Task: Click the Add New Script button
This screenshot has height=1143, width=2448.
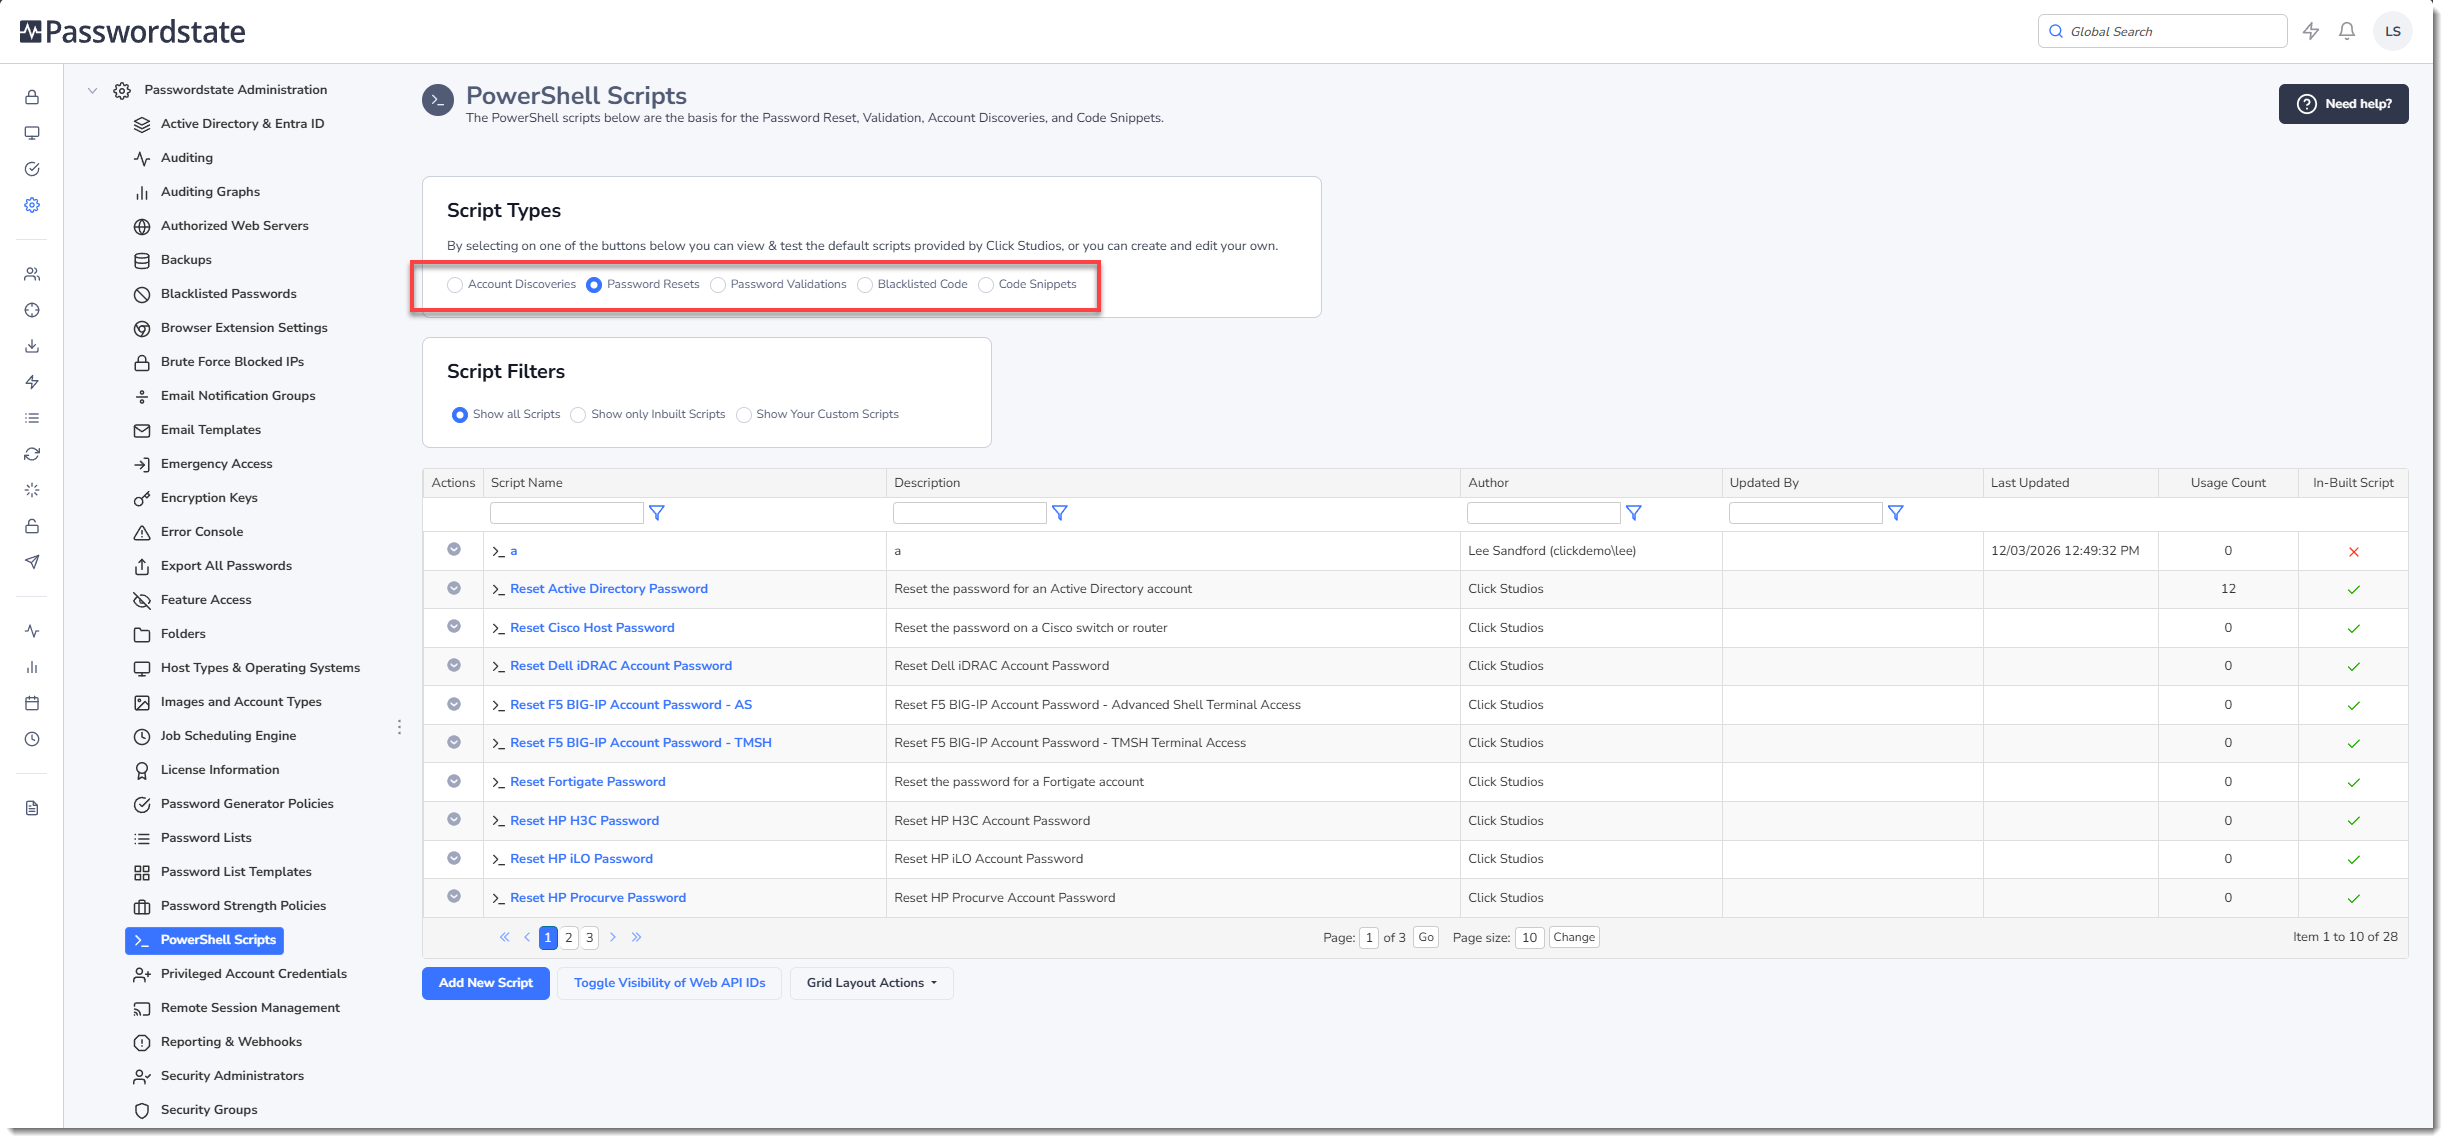Action: 486,983
